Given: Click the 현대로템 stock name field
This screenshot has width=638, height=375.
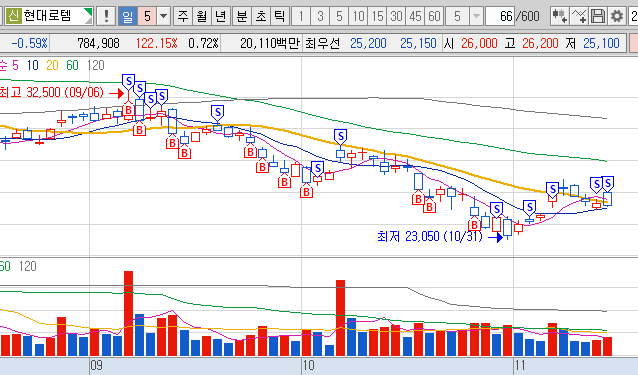Looking at the screenshot, I should point(48,16).
